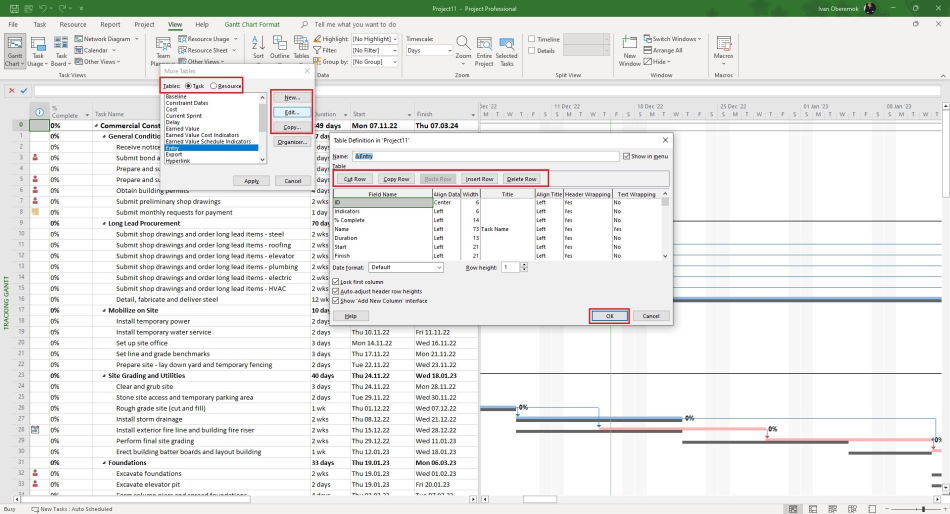Collapse Site Grading and Utilities summary task

click(x=104, y=376)
